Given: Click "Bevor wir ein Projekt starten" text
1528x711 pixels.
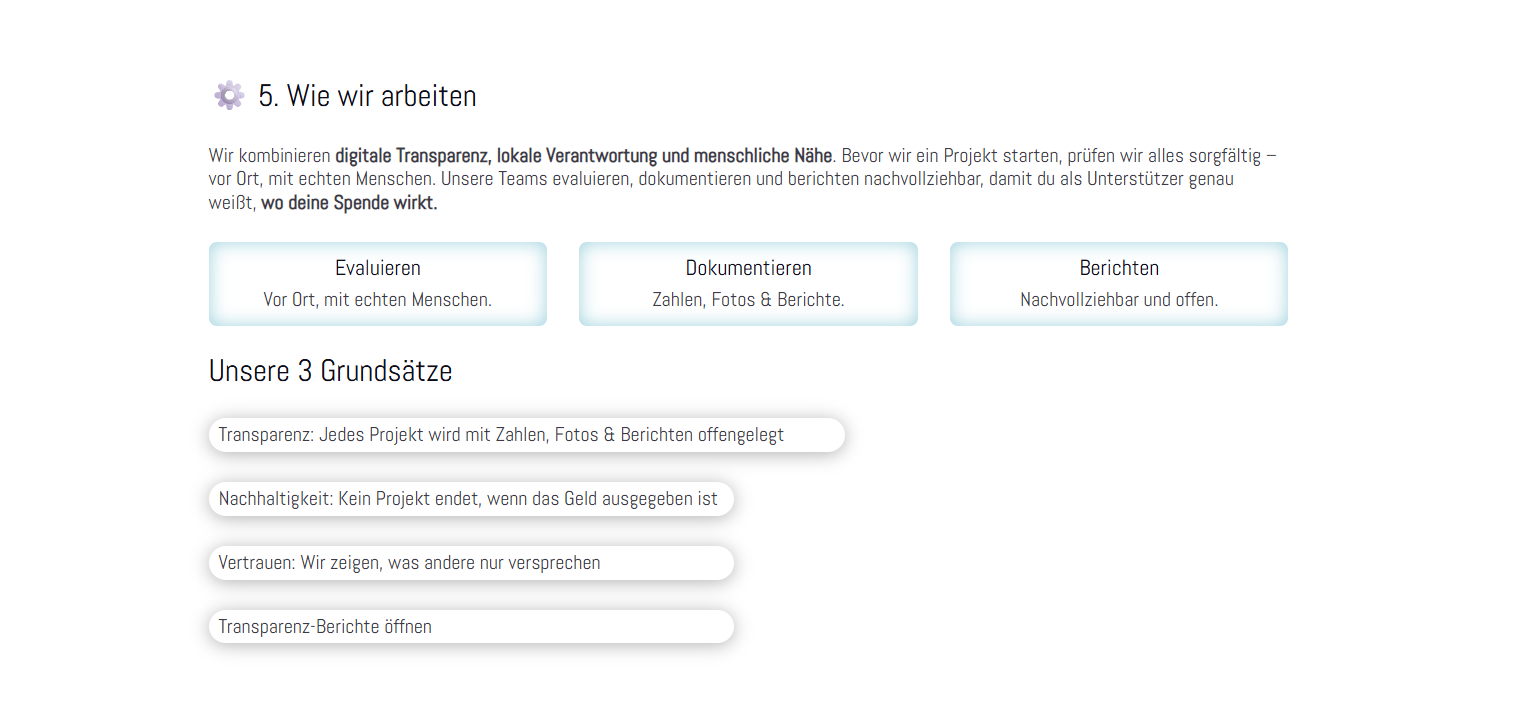Looking at the screenshot, I should coord(950,156).
